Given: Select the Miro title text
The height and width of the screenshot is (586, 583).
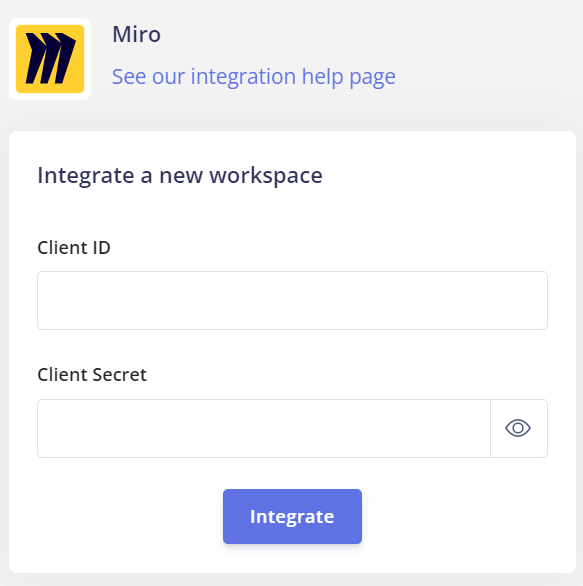Looking at the screenshot, I should tap(136, 34).
